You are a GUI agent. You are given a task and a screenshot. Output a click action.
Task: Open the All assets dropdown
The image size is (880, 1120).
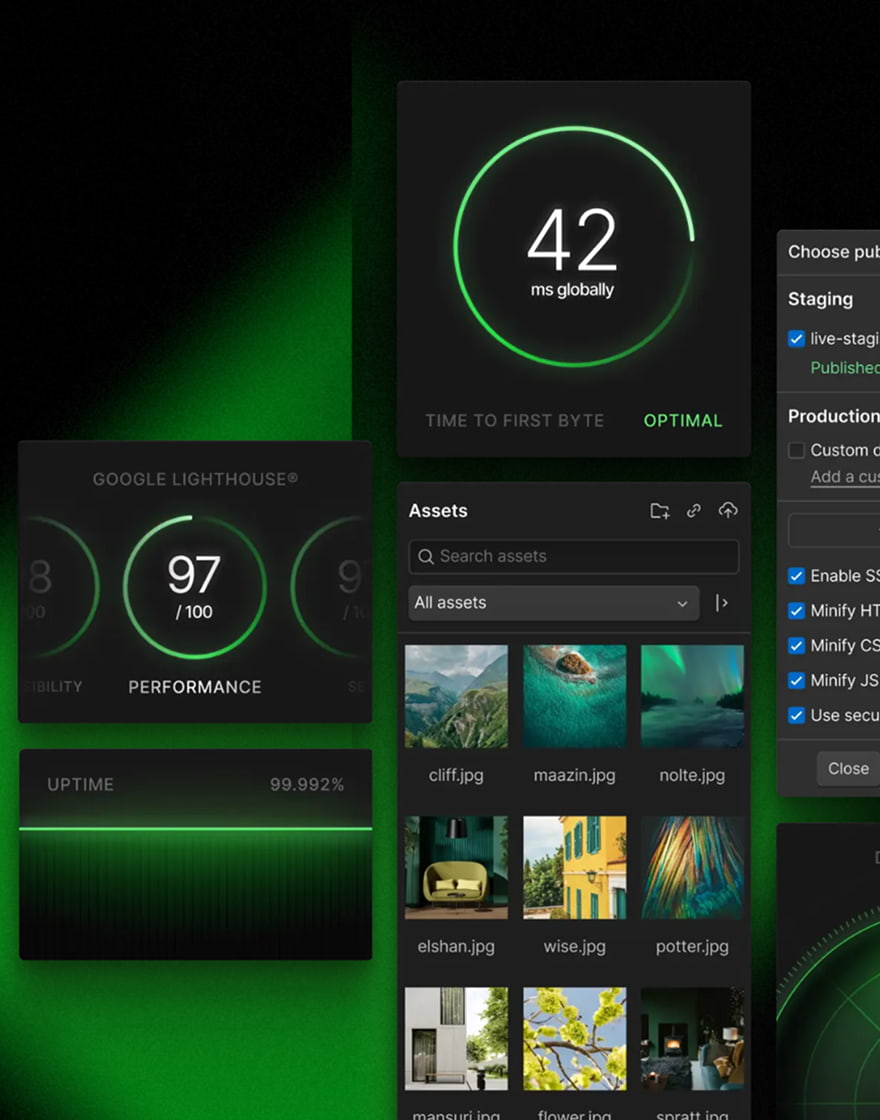pyautogui.click(x=554, y=603)
